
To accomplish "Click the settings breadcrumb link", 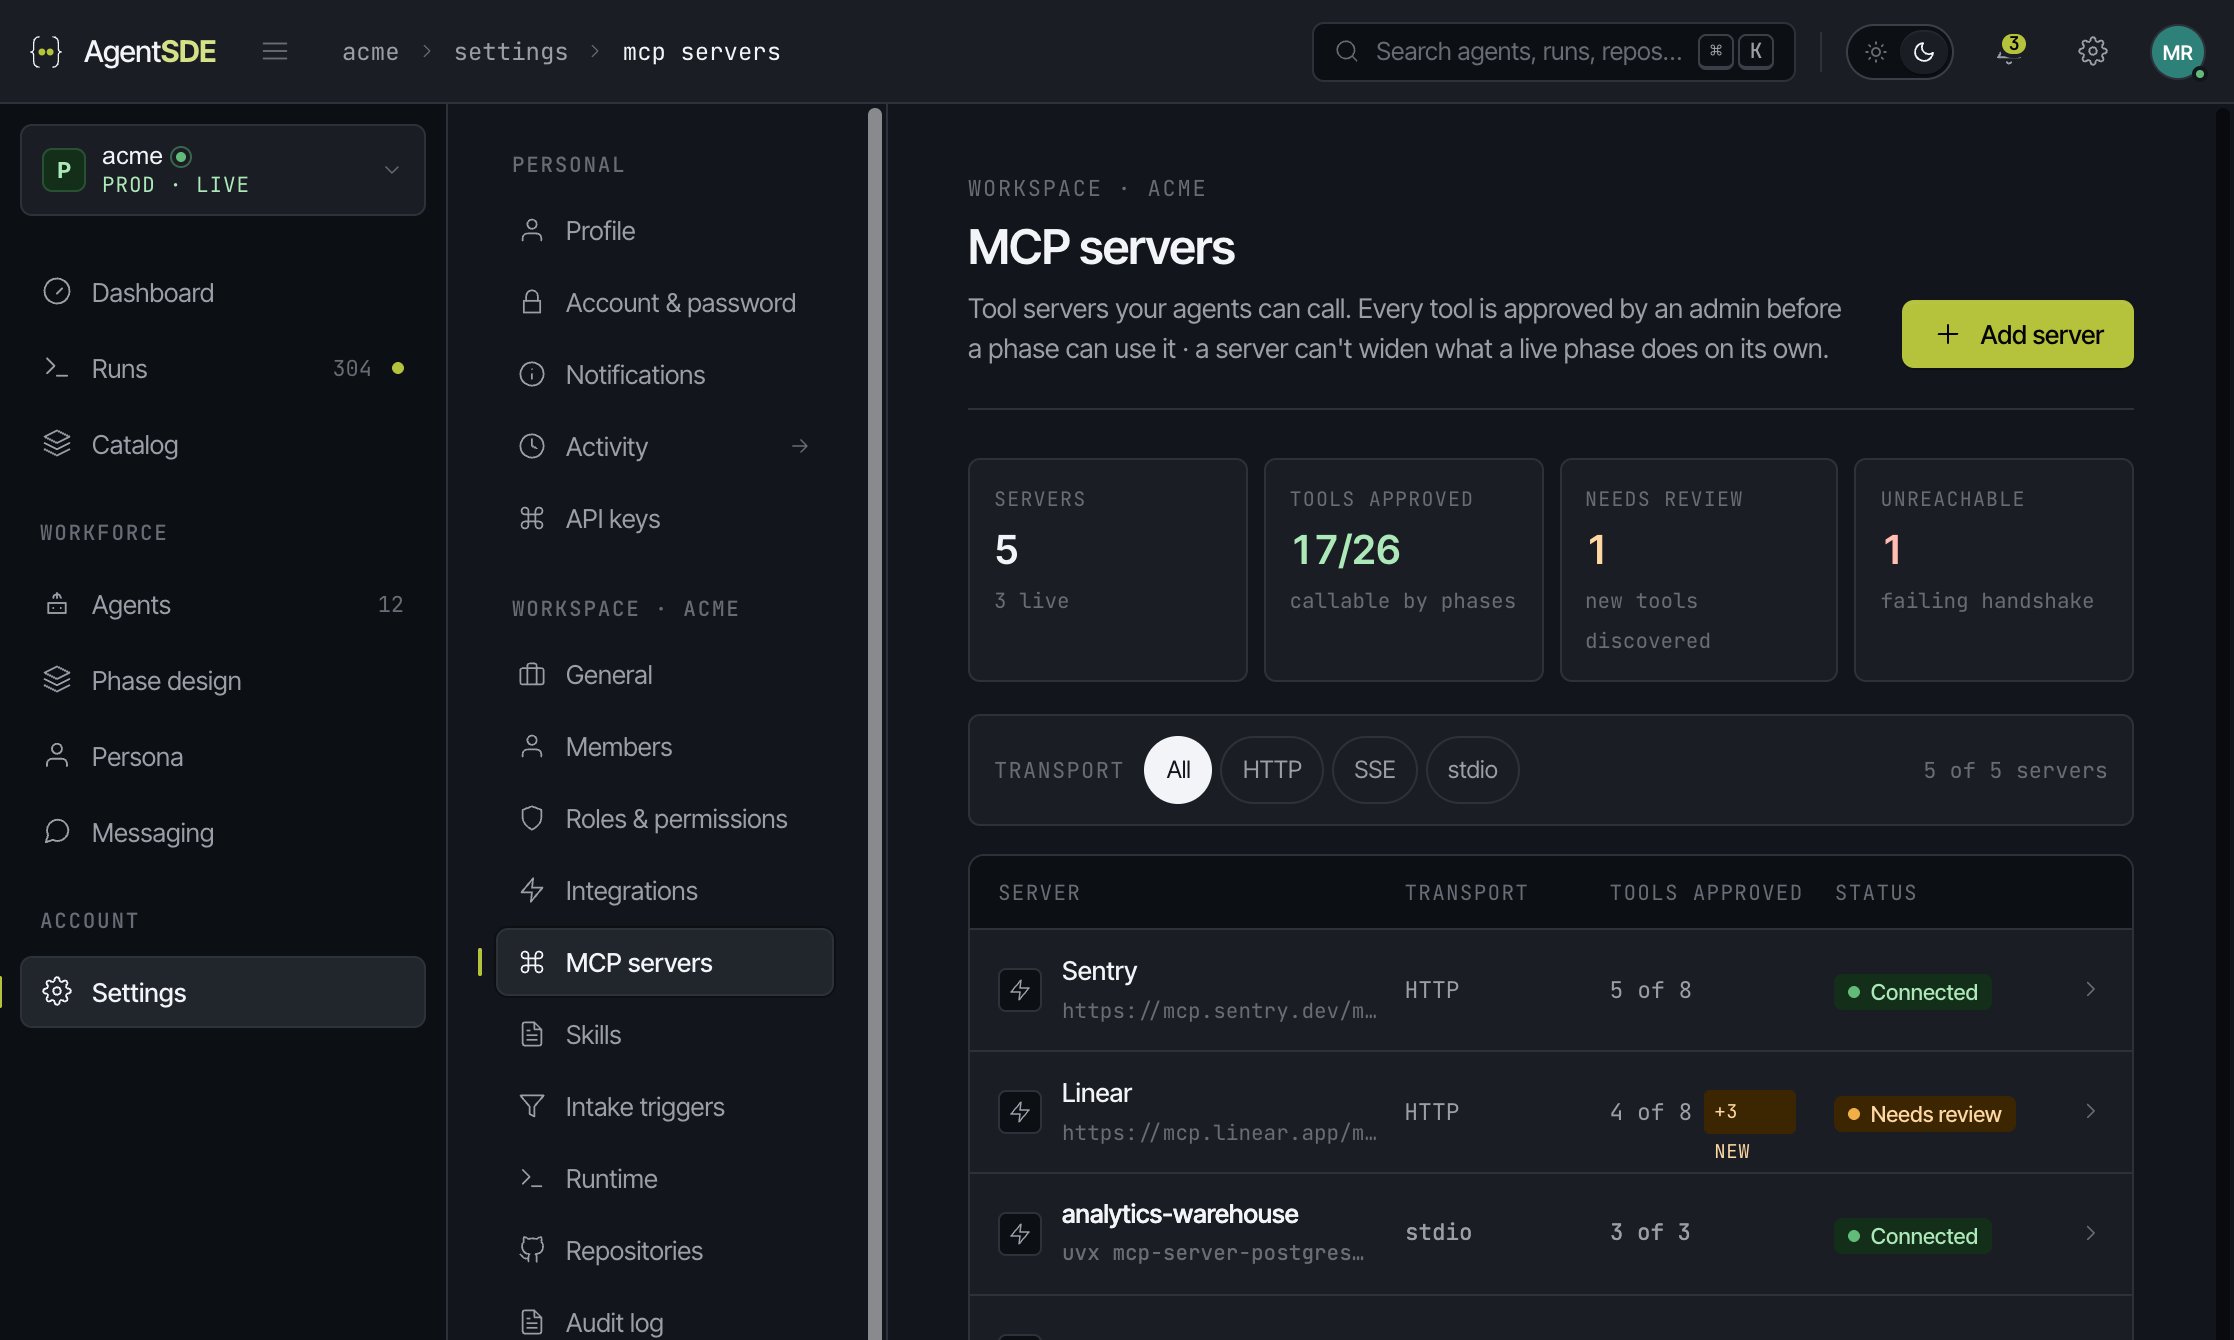I will [x=511, y=52].
